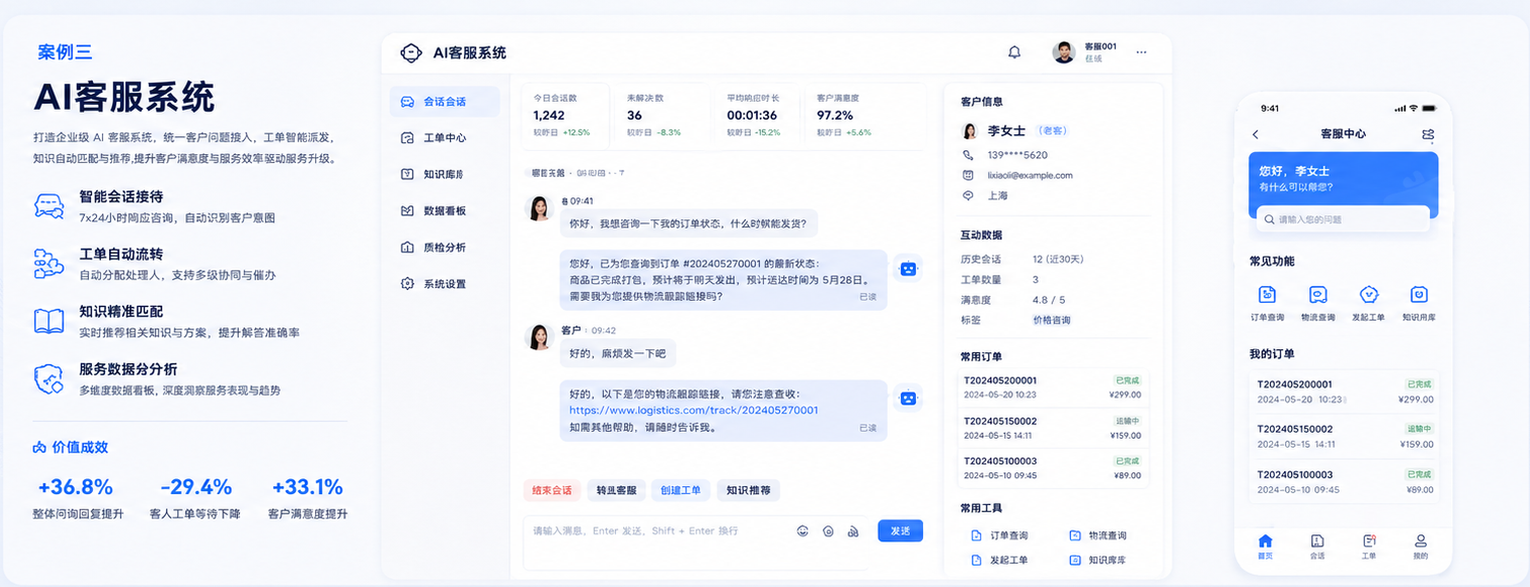Click the 今日会话数 1,242 stat card
This screenshot has width=1530, height=587.
click(564, 115)
